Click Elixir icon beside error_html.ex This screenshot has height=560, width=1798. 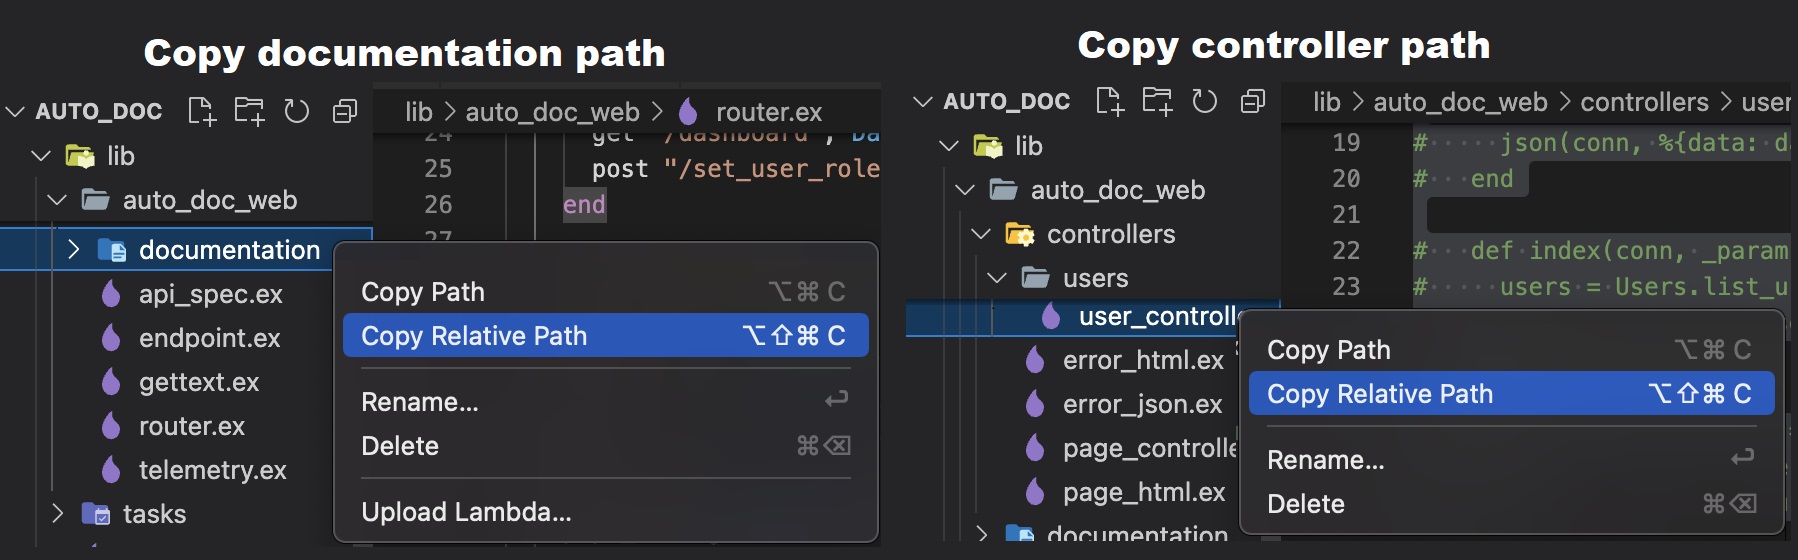point(1035,360)
